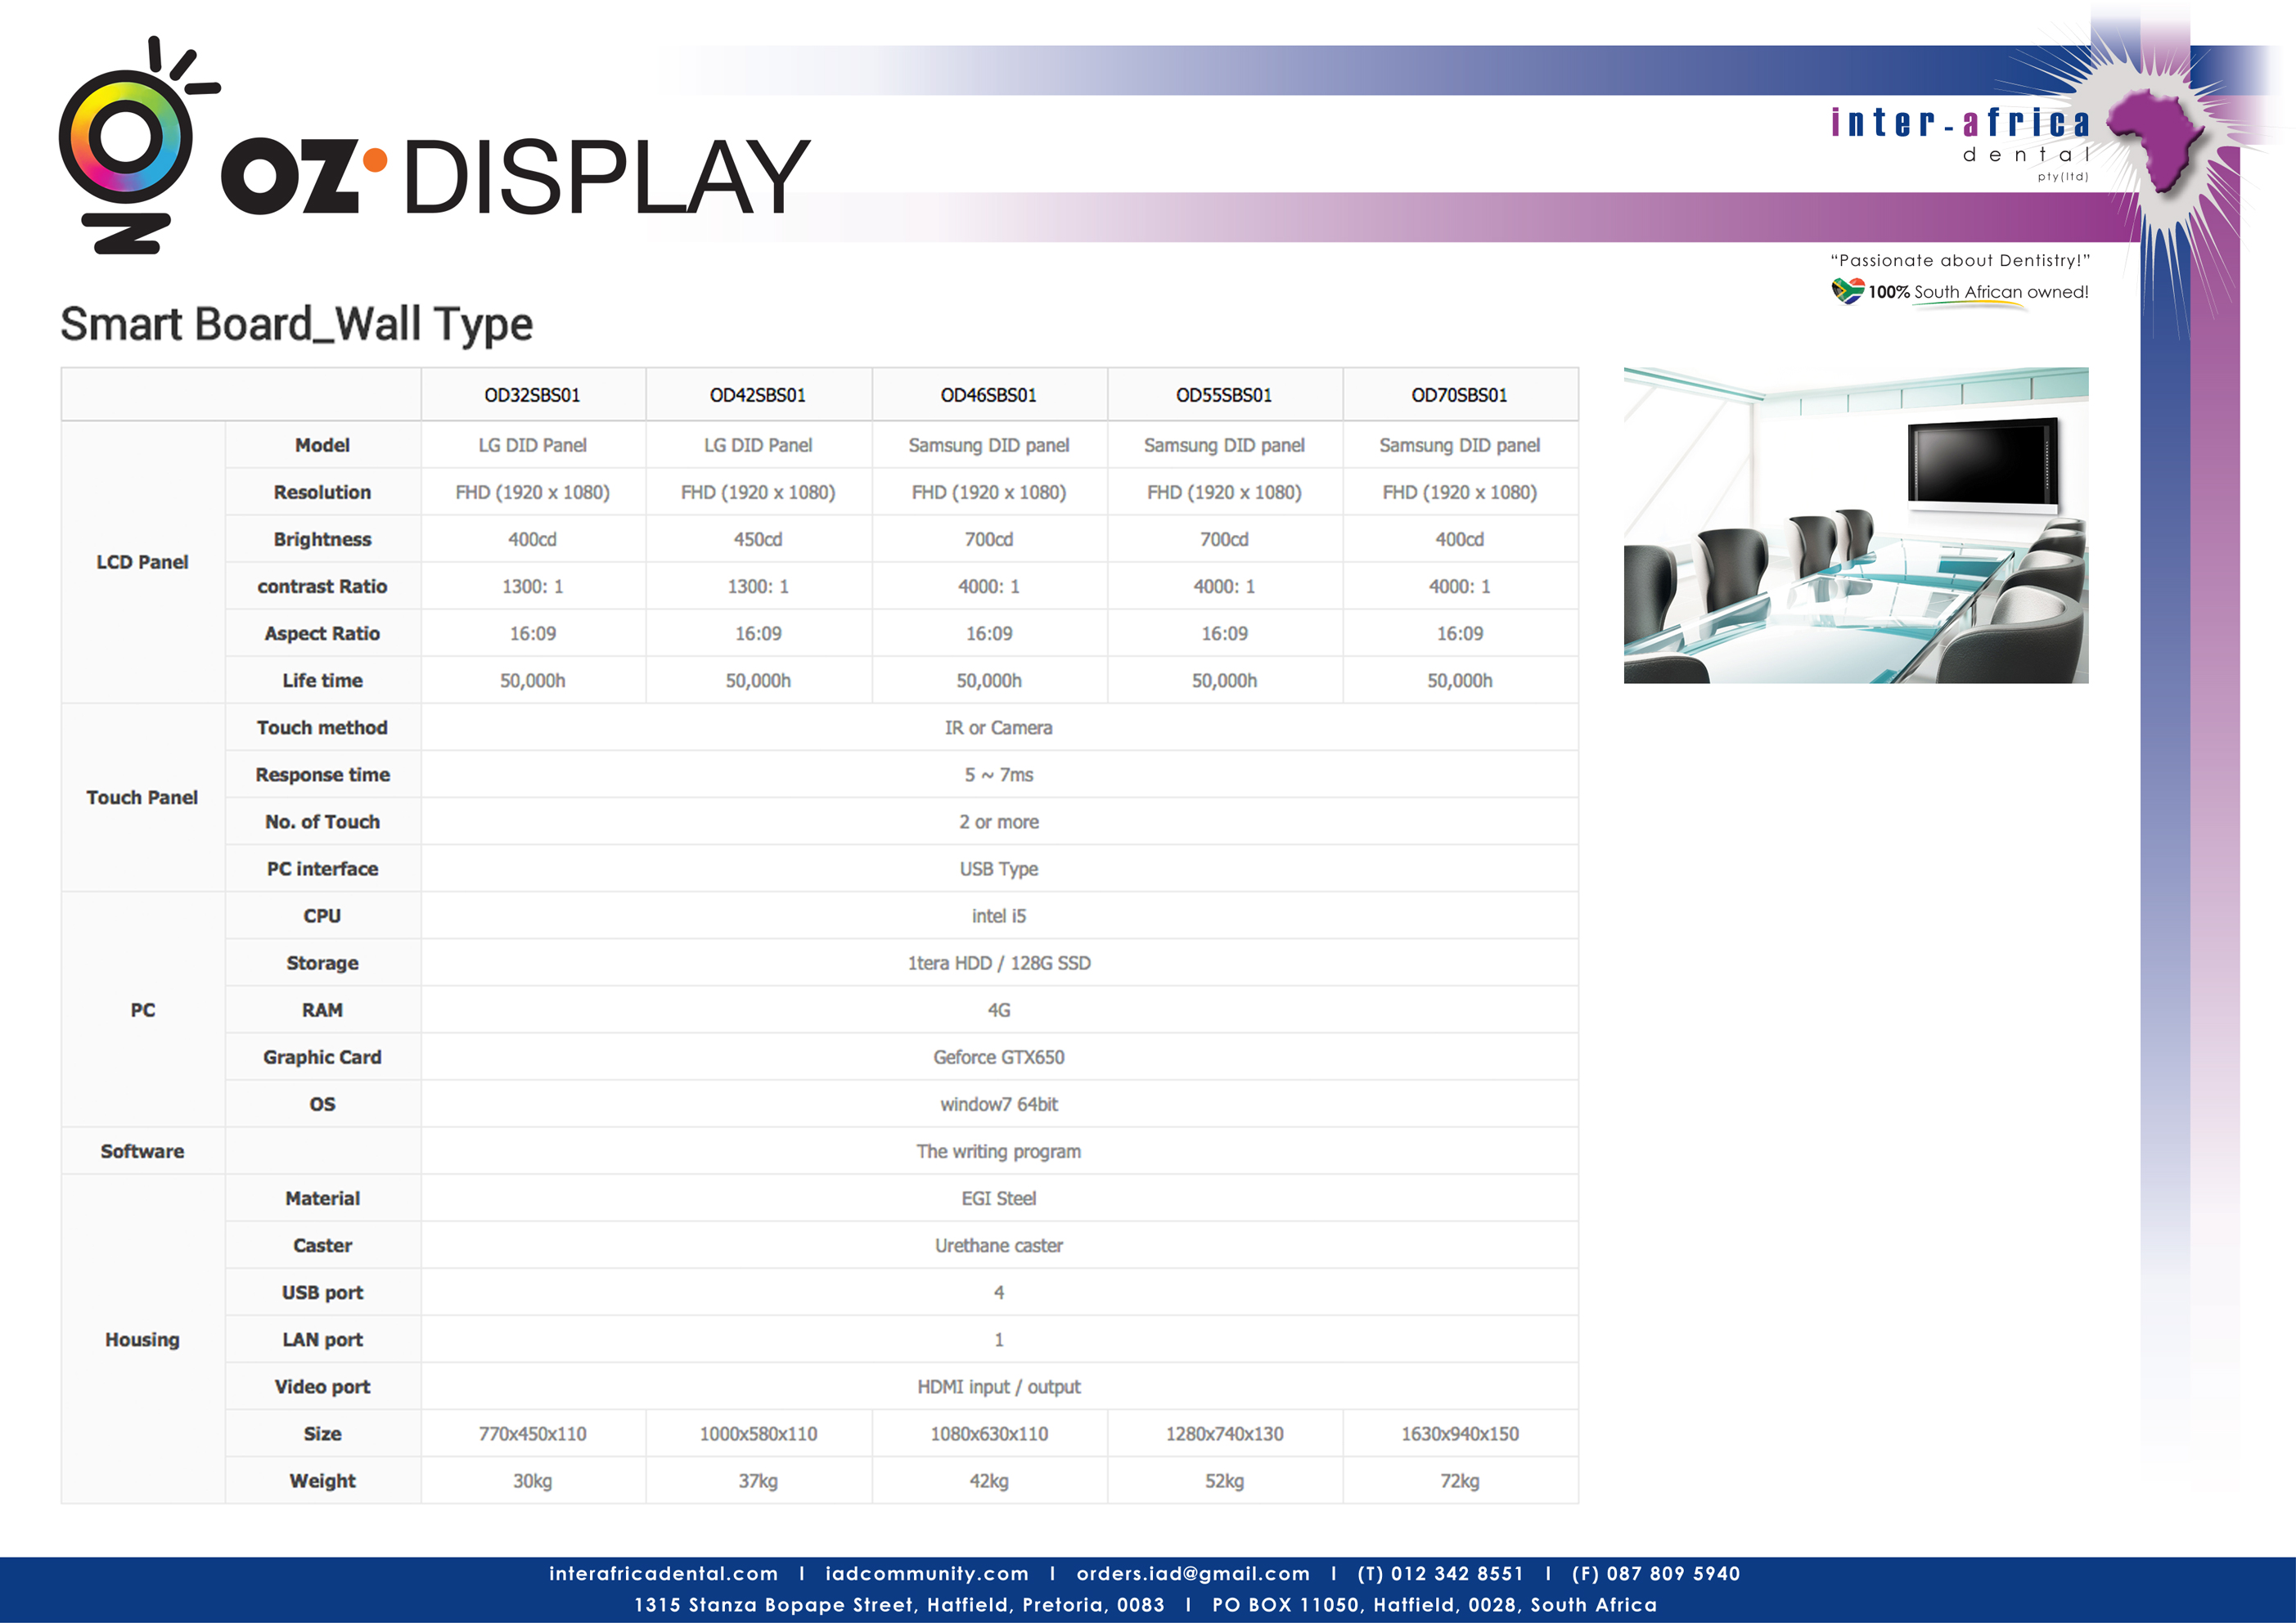Click the Touch Panel row group label

142,797
